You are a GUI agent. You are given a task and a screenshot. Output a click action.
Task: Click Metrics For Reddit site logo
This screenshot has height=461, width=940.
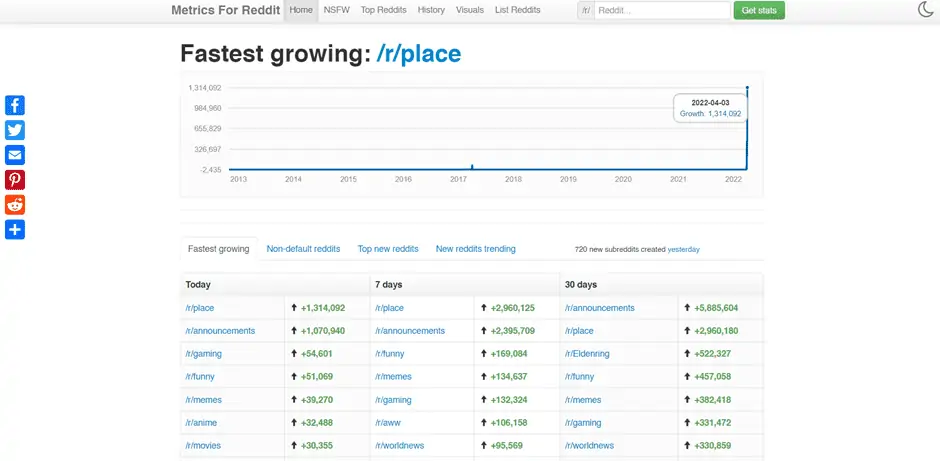[225, 10]
